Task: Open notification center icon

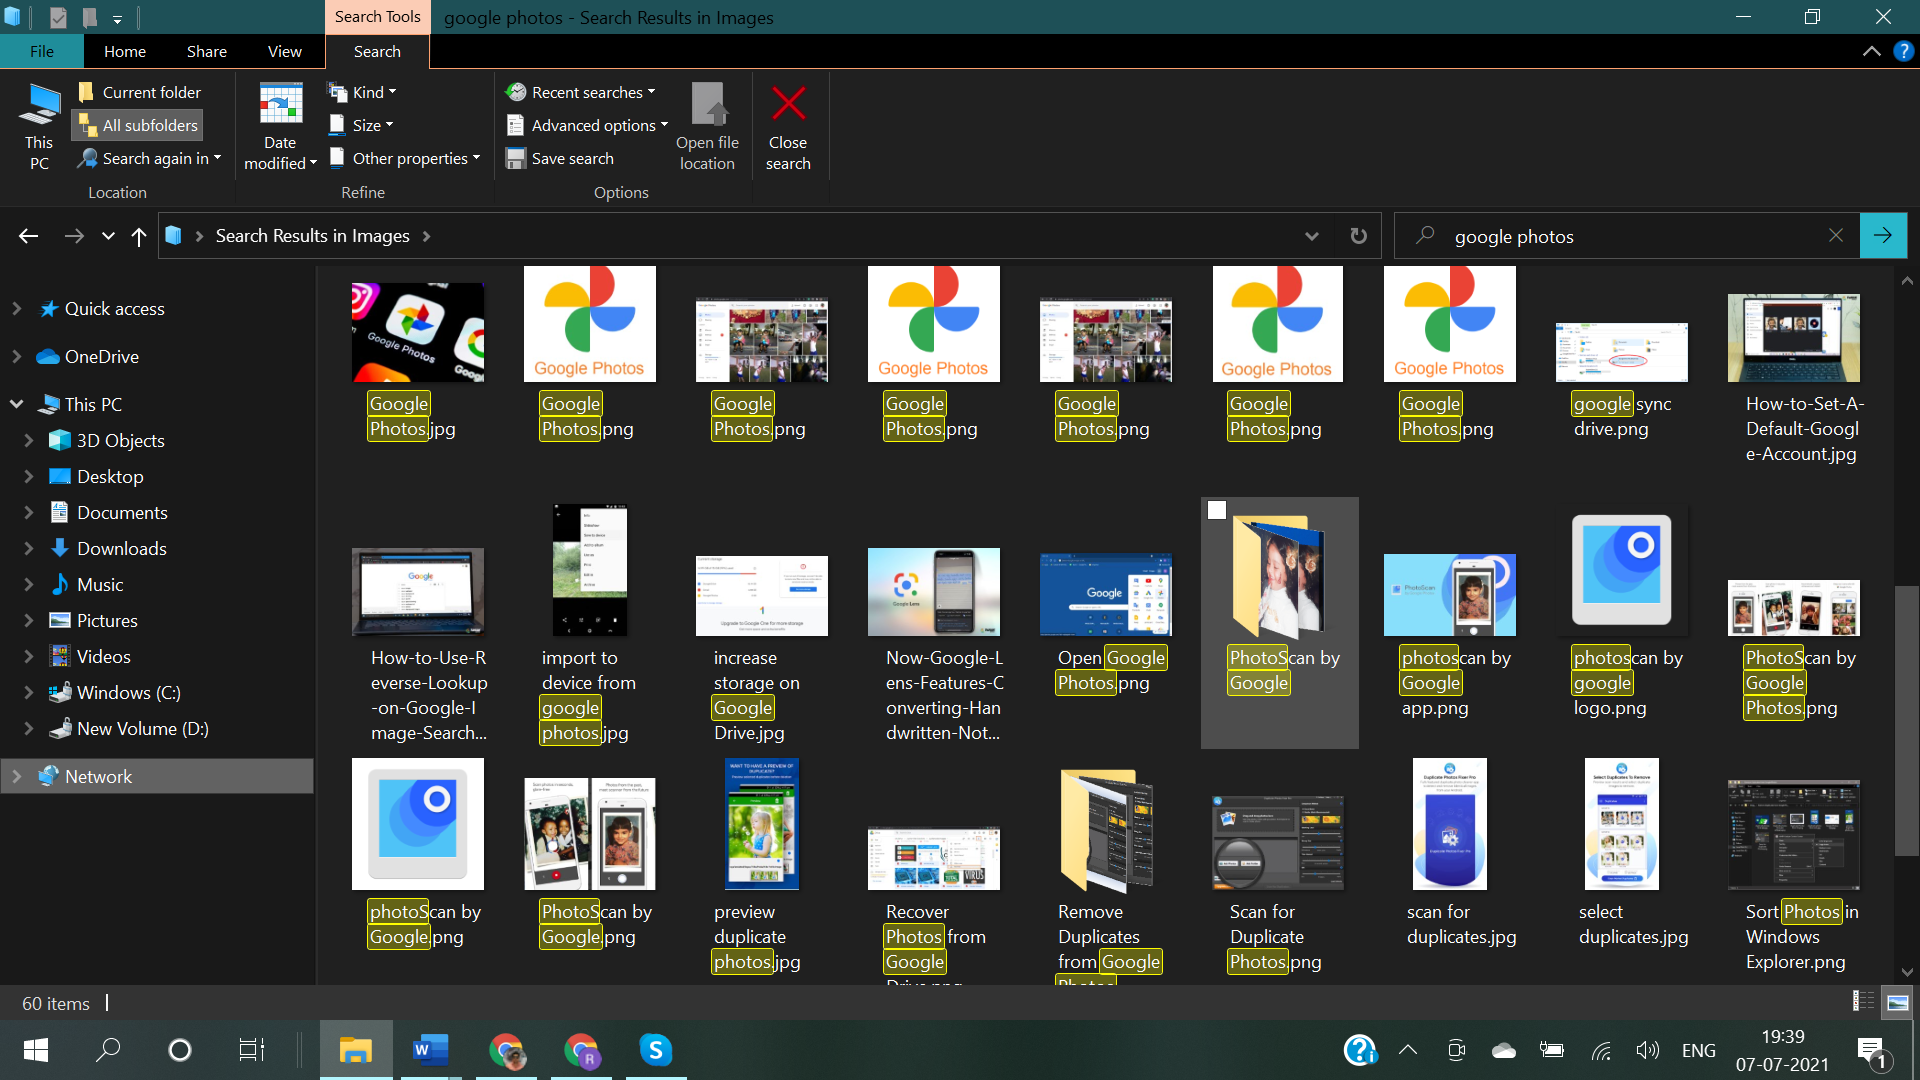Action: pyautogui.click(x=1872, y=1052)
